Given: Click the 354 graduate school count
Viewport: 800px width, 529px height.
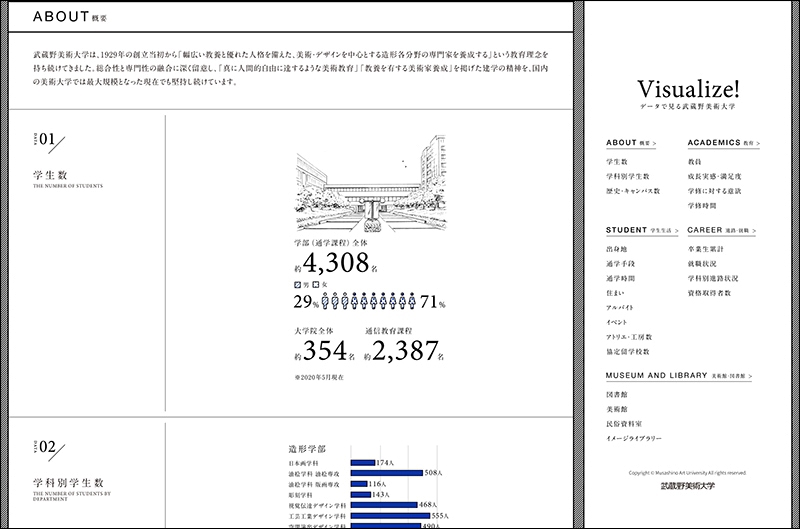Looking at the screenshot, I should 325,351.
